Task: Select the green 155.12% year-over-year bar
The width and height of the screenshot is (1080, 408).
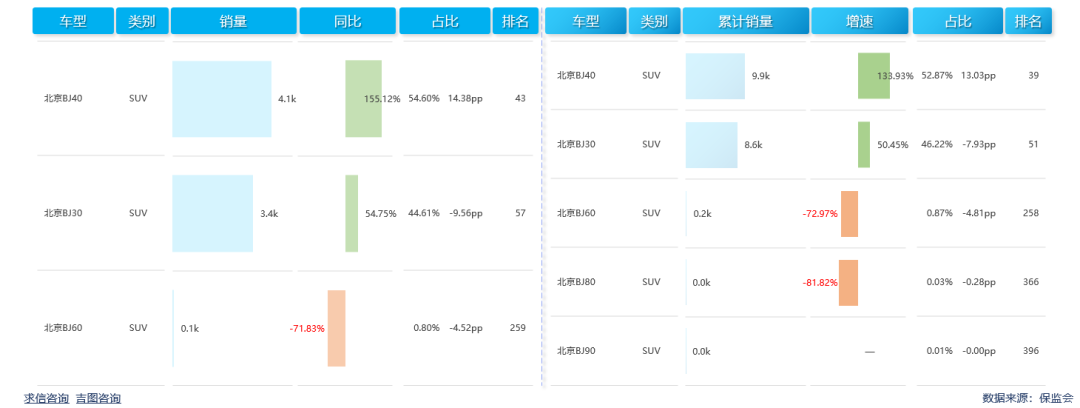Action: click(363, 99)
